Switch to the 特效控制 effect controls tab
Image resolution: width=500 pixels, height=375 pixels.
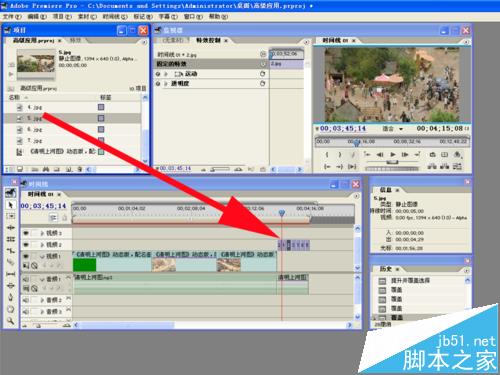pyautogui.click(x=207, y=40)
